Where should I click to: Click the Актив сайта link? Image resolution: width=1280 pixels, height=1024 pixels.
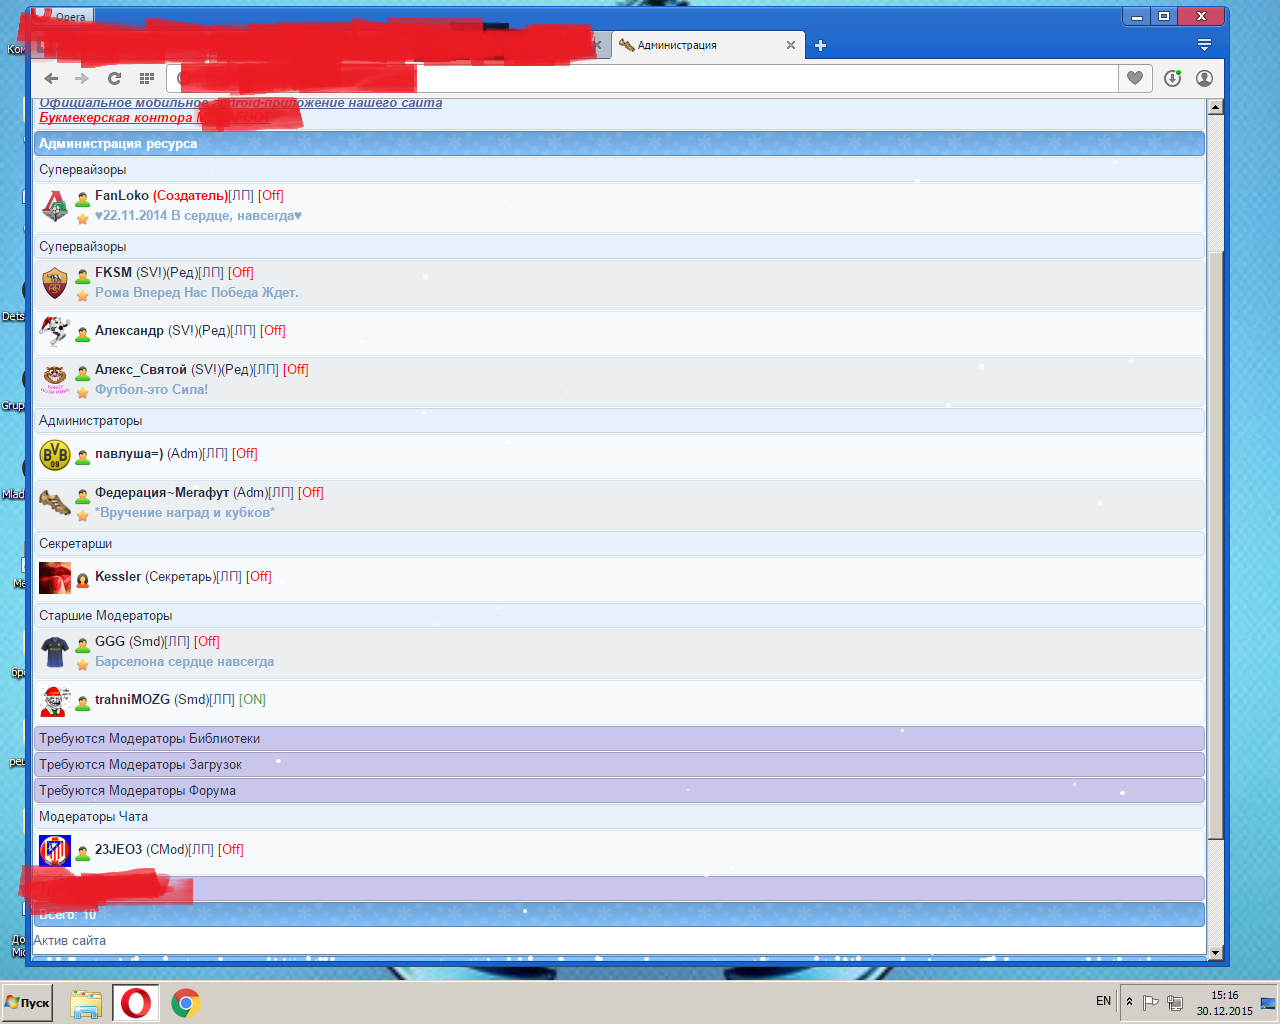69,941
